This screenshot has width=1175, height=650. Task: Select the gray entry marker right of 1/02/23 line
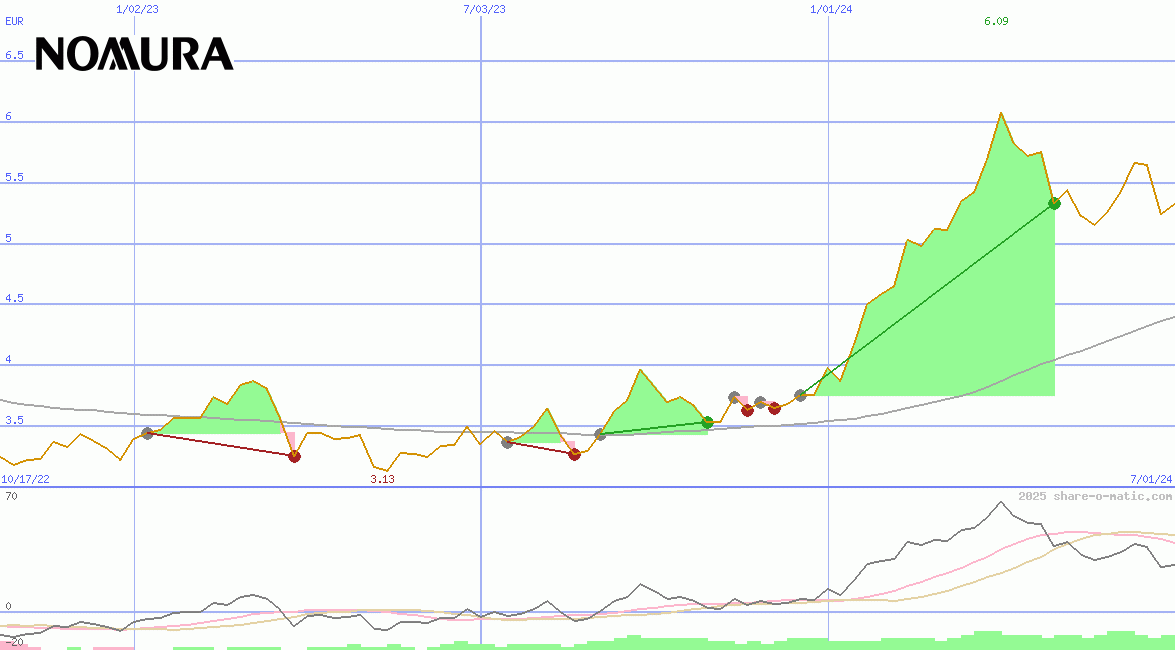coord(148,433)
